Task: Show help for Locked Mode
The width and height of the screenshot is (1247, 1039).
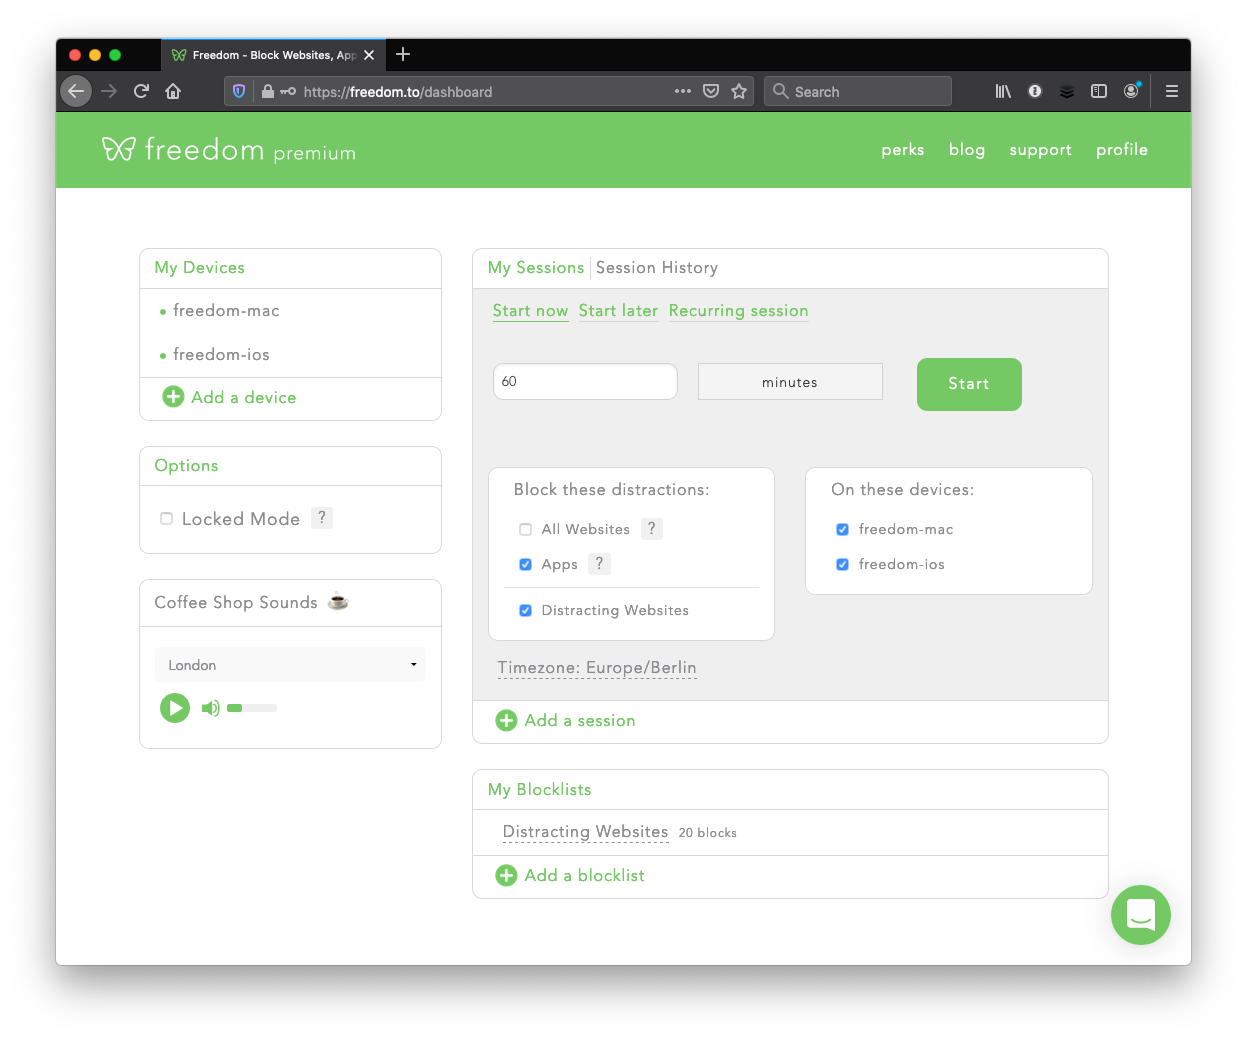Action: [x=322, y=517]
